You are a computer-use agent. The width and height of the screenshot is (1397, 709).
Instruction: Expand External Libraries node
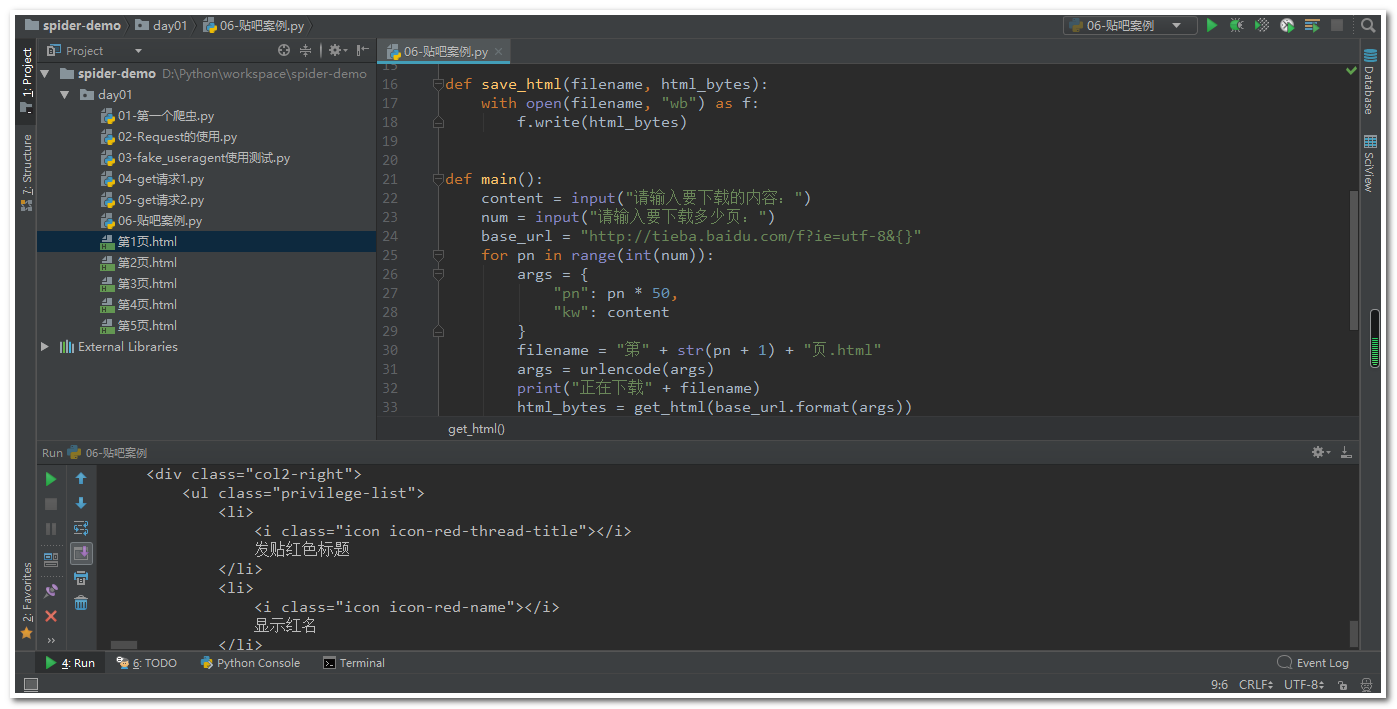tap(45, 347)
